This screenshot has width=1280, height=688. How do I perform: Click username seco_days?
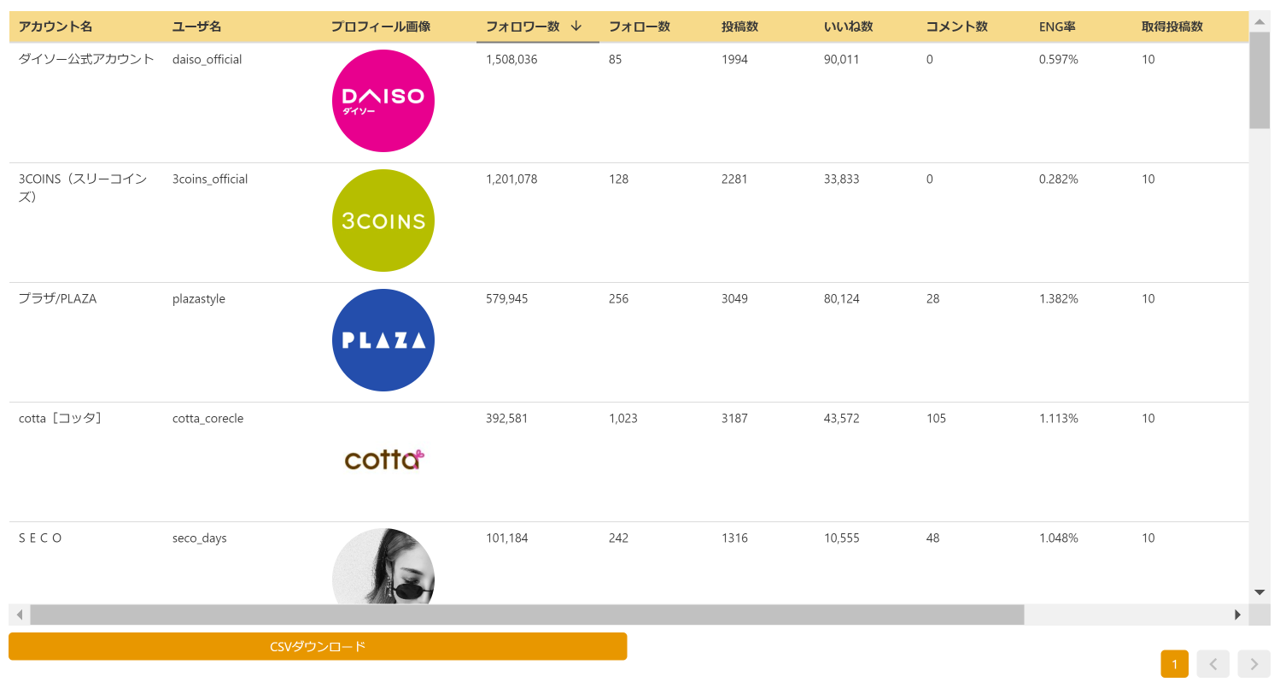pos(200,538)
